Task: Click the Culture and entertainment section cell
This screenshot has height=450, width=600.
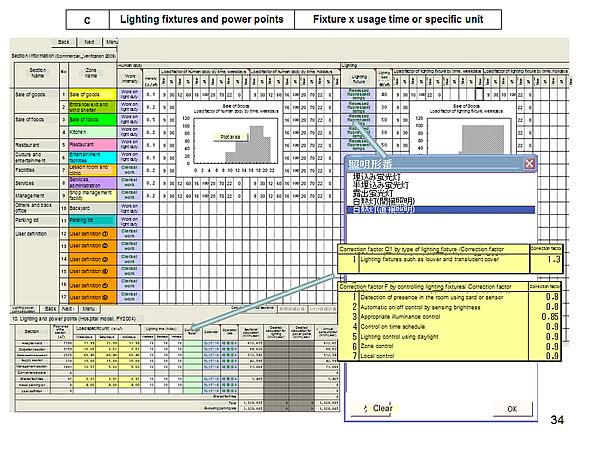Action: click(36, 158)
